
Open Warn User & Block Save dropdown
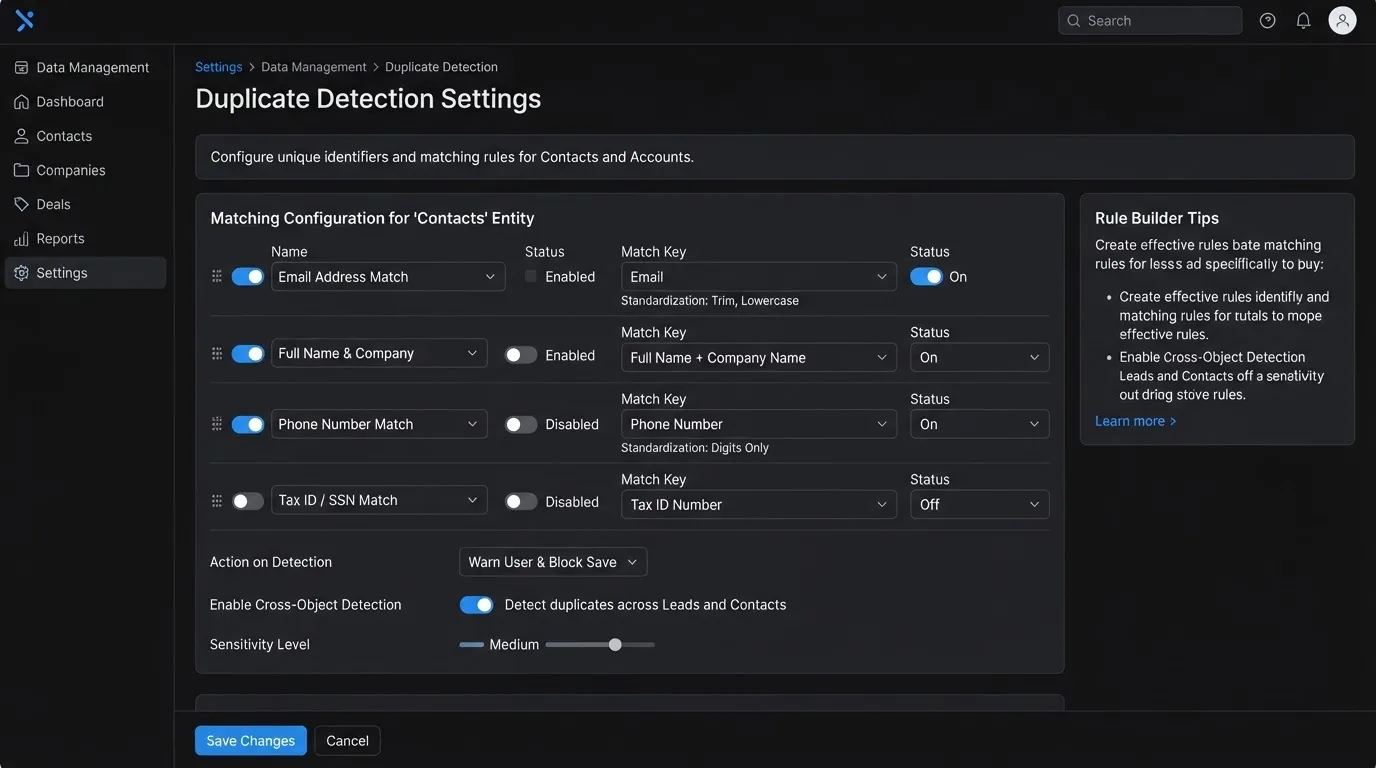coord(553,562)
